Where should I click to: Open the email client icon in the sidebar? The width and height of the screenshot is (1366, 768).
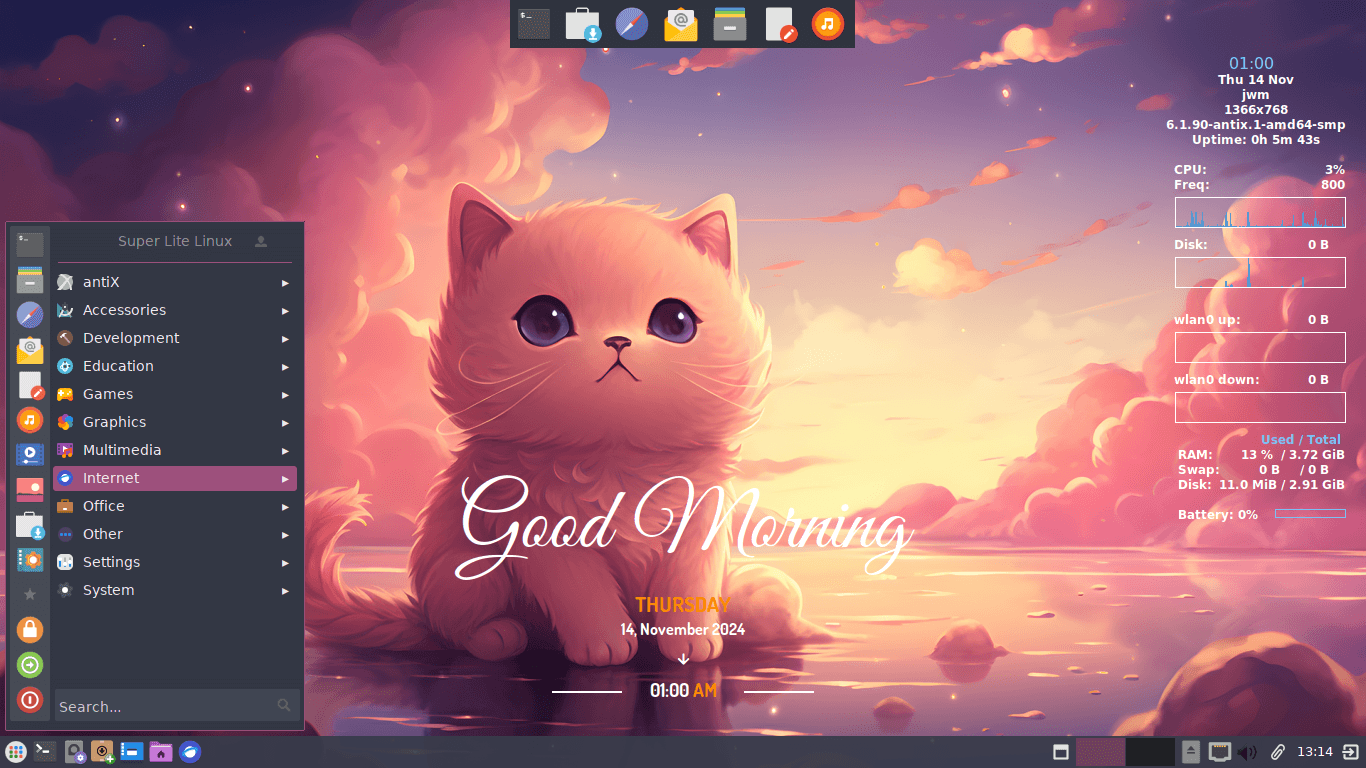(x=29, y=349)
